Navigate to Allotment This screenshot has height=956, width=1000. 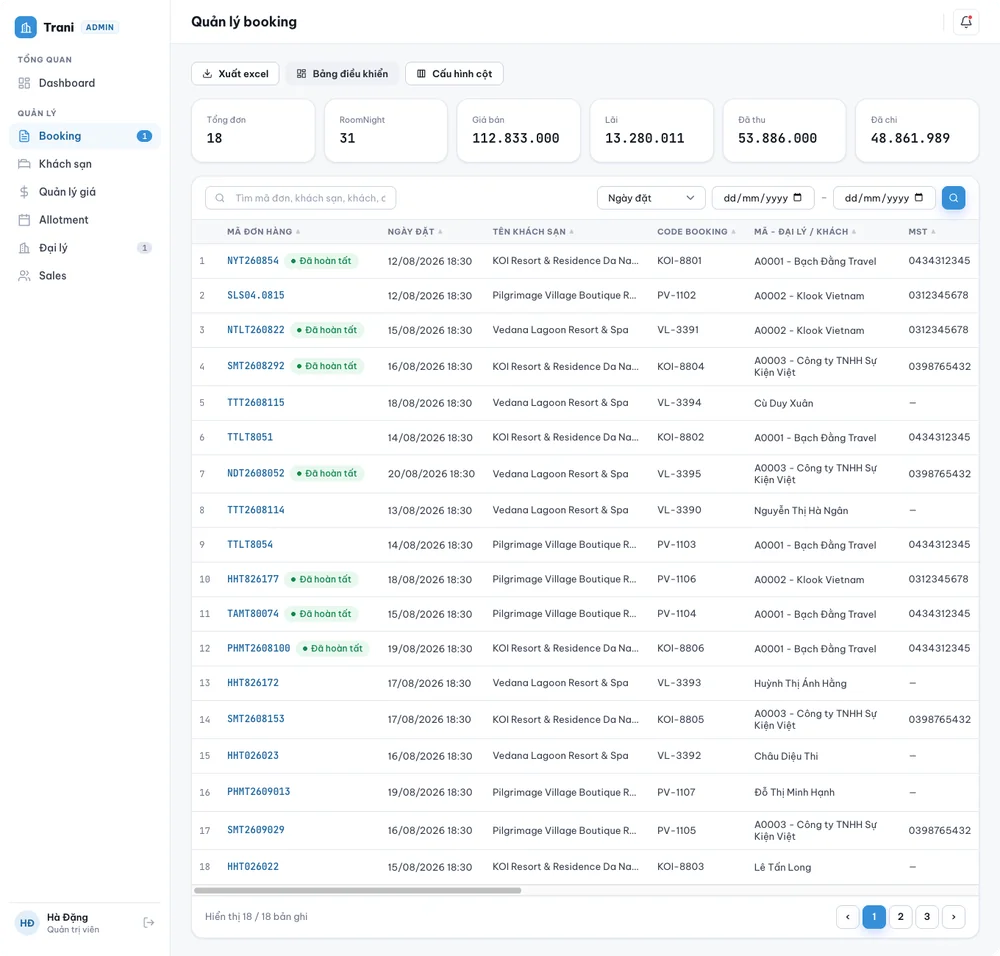[x=85, y=220]
